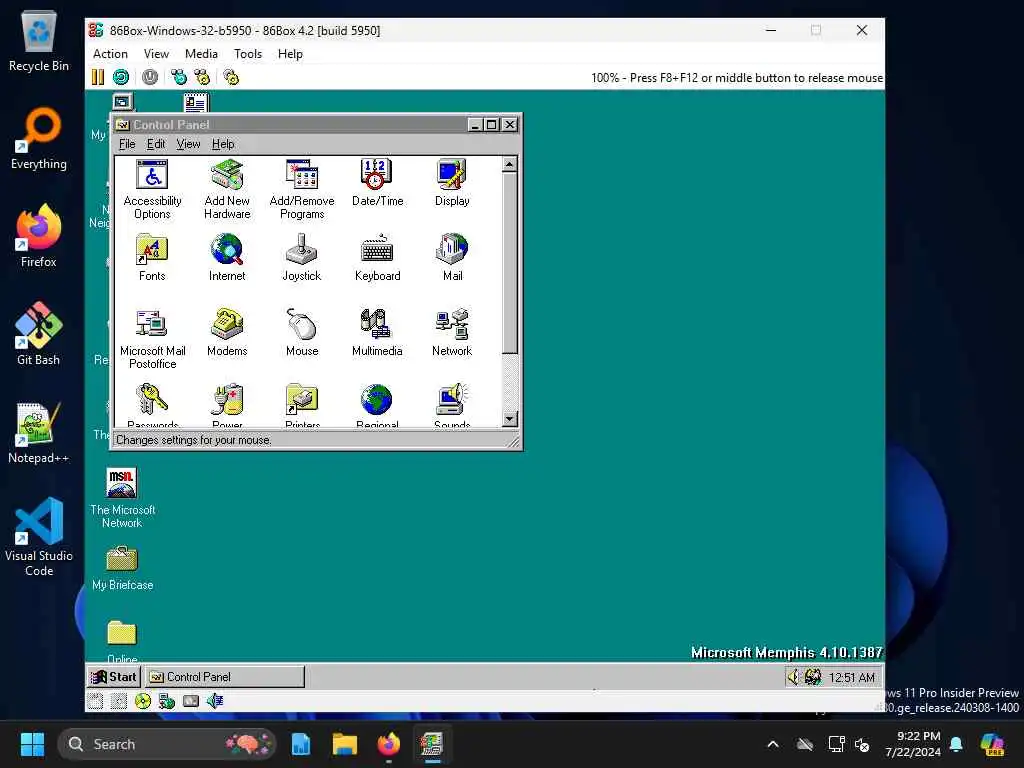This screenshot has height=768, width=1024.
Task: Click the network icon in 86Box status bar
Action: click(x=167, y=701)
